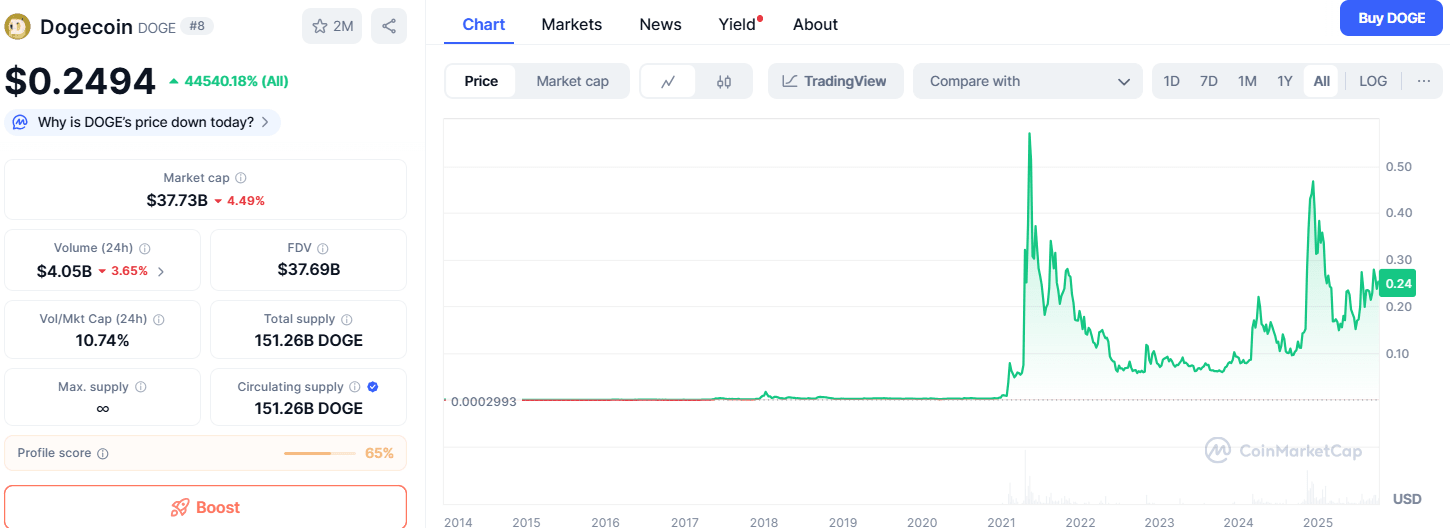
Task: Select the Price chart toggle
Action: 481,81
